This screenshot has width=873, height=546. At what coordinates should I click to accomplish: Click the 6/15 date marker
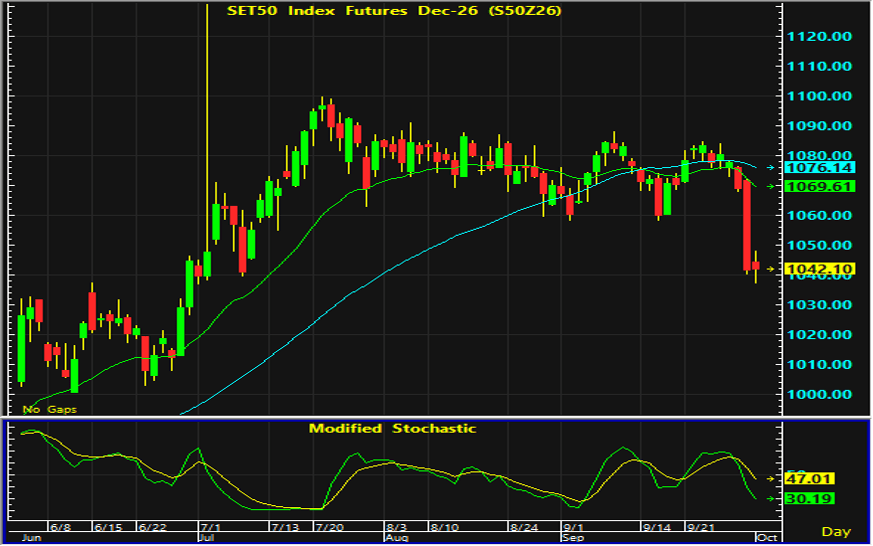coord(108,527)
